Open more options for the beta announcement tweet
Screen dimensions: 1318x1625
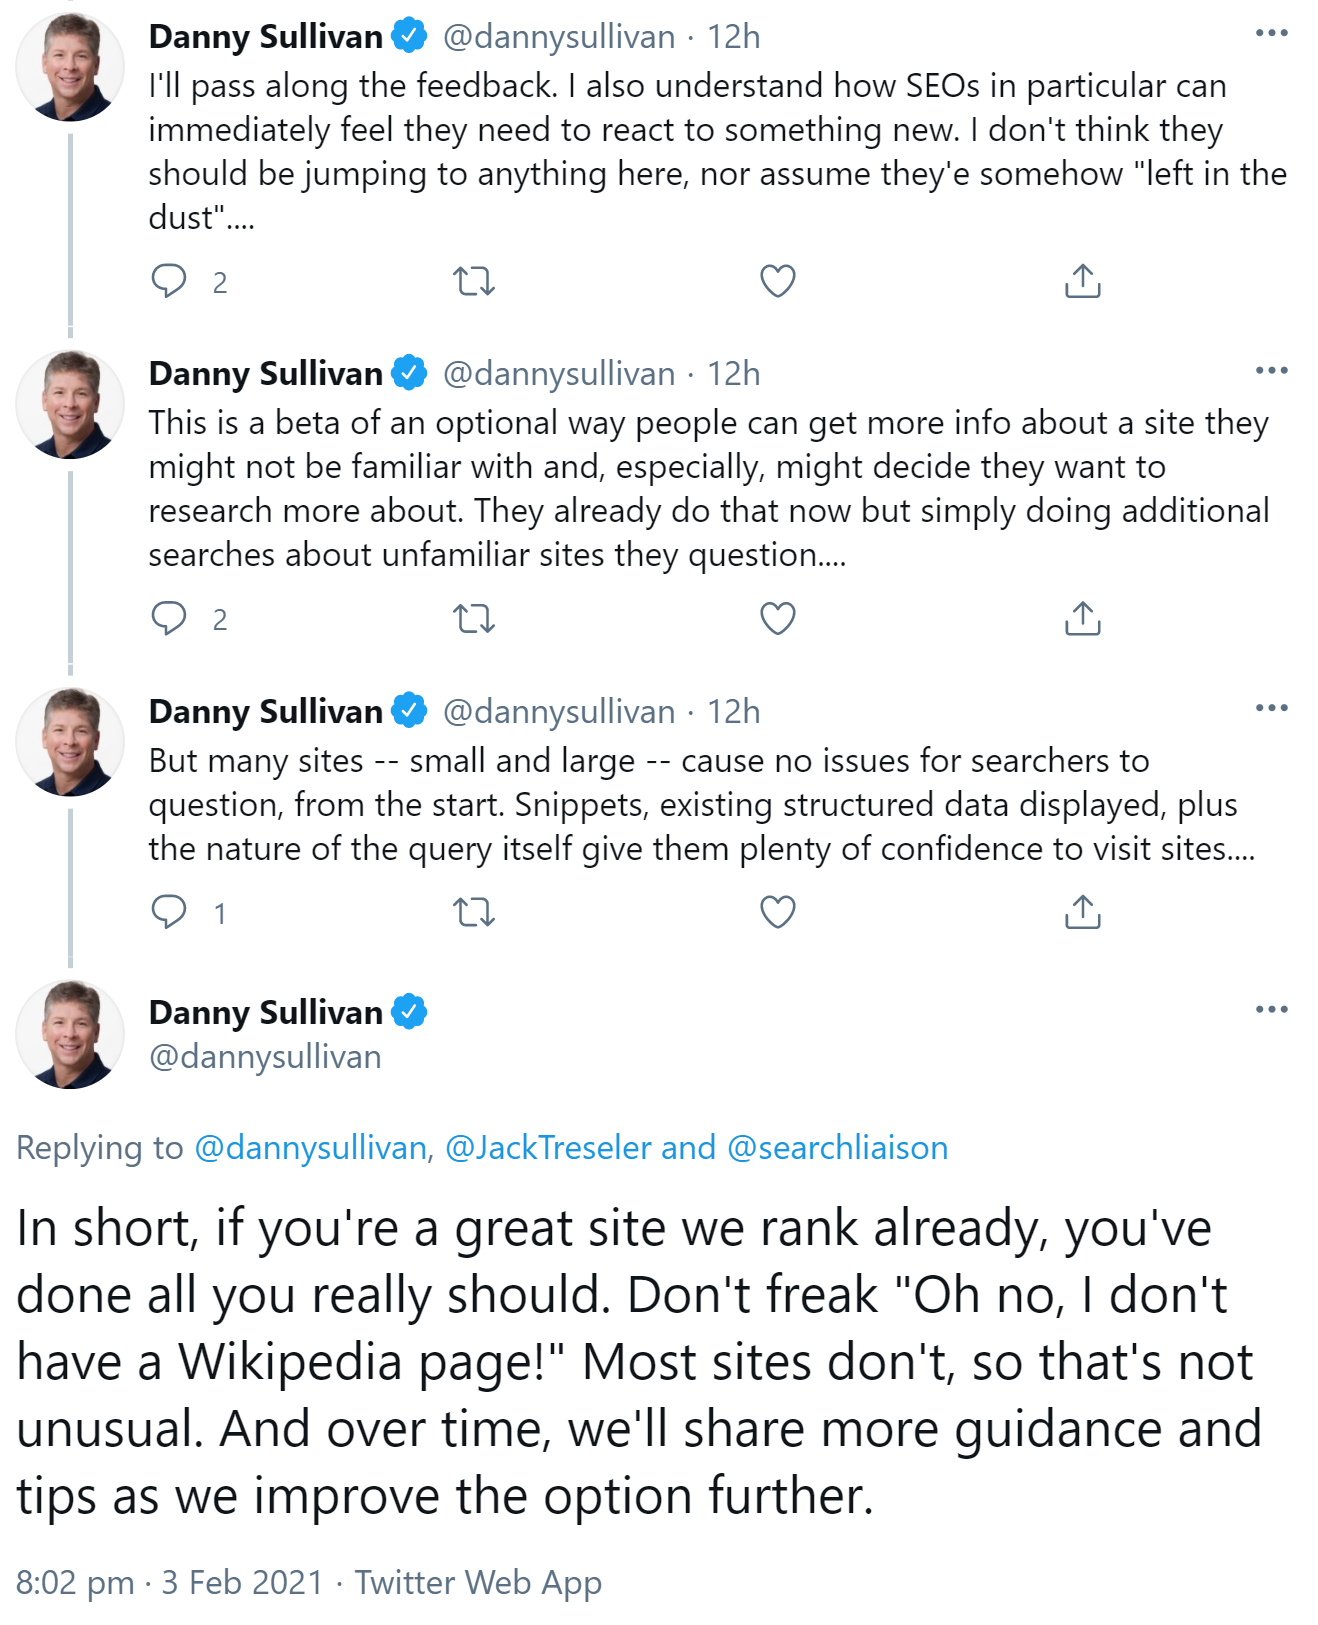pyautogui.click(x=1272, y=370)
